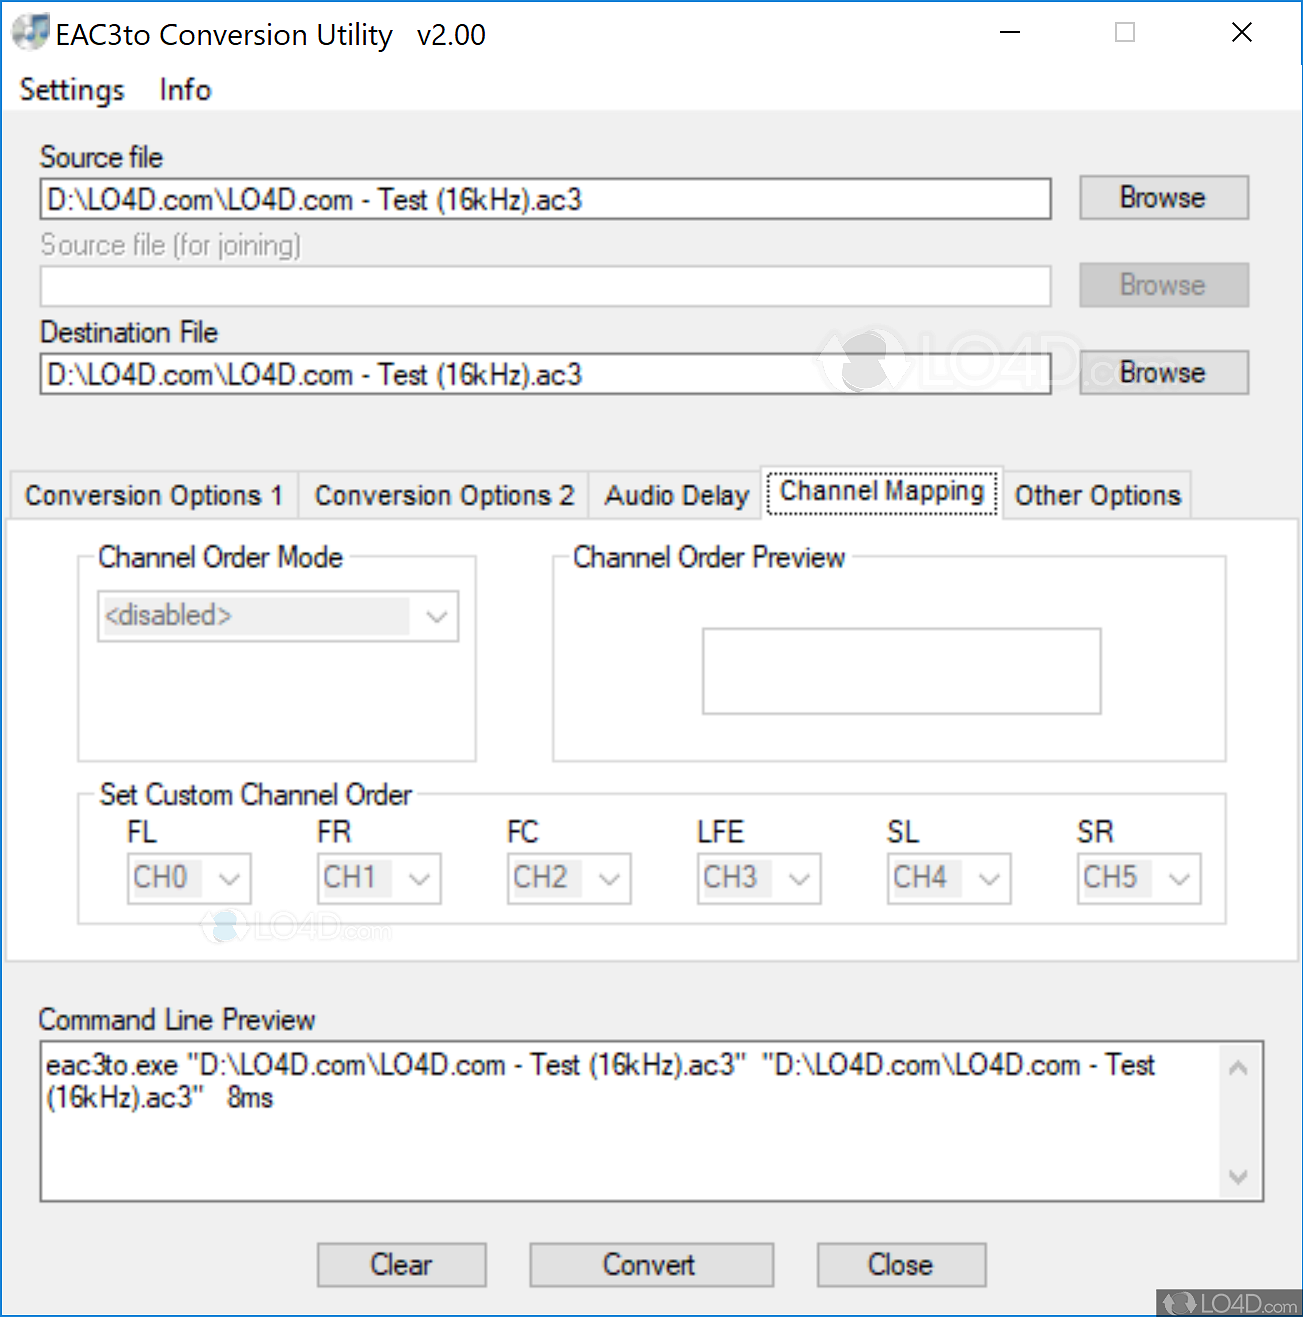Open the Info menu

pyautogui.click(x=185, y=90)
